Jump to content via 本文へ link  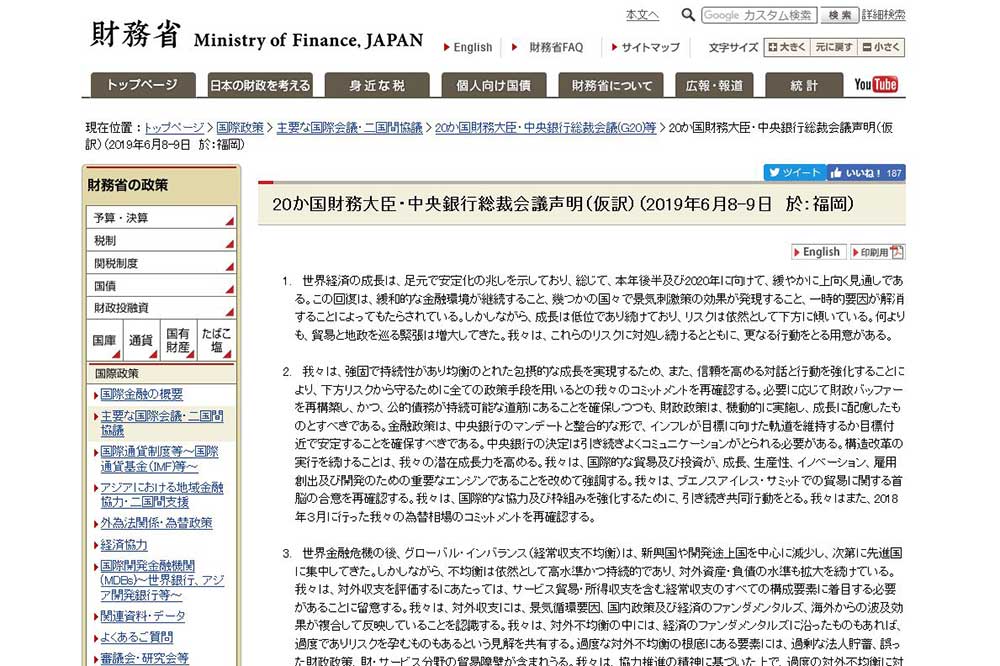(642, 15)
